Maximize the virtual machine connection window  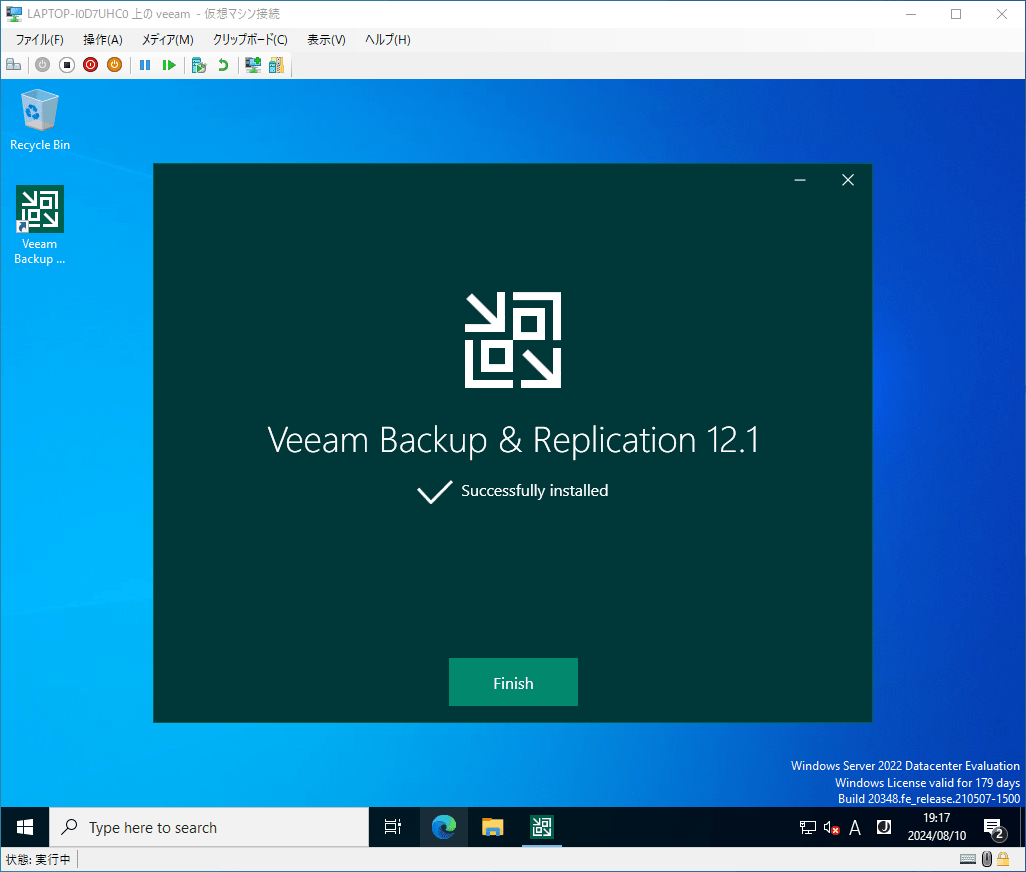[x=956, y=14]
